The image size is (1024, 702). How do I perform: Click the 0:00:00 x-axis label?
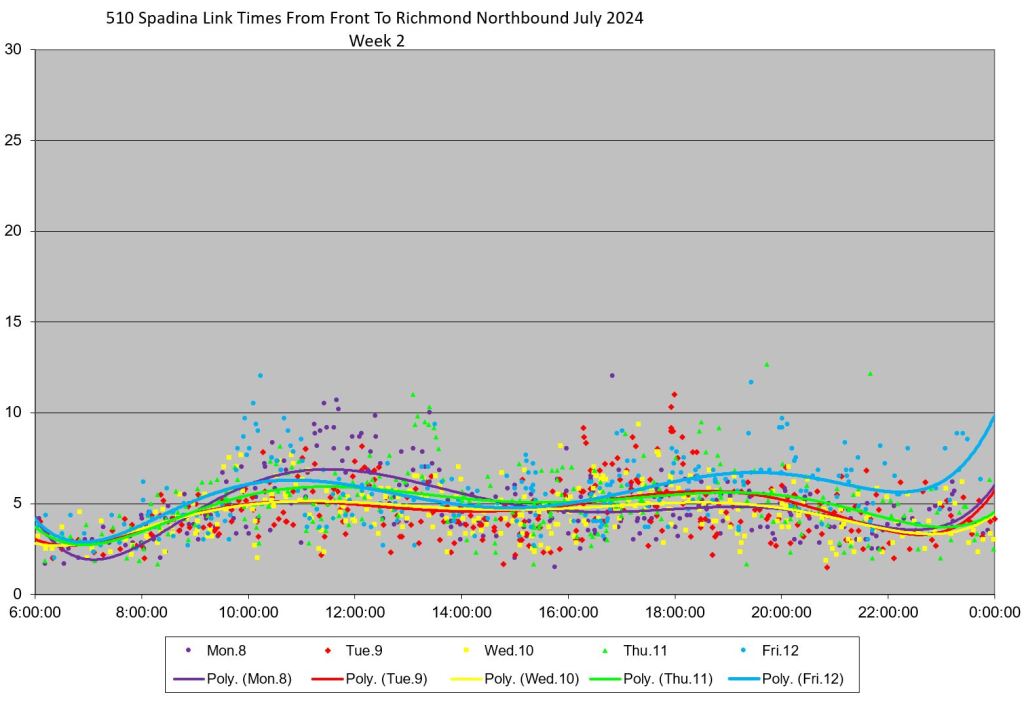[994, 610]
